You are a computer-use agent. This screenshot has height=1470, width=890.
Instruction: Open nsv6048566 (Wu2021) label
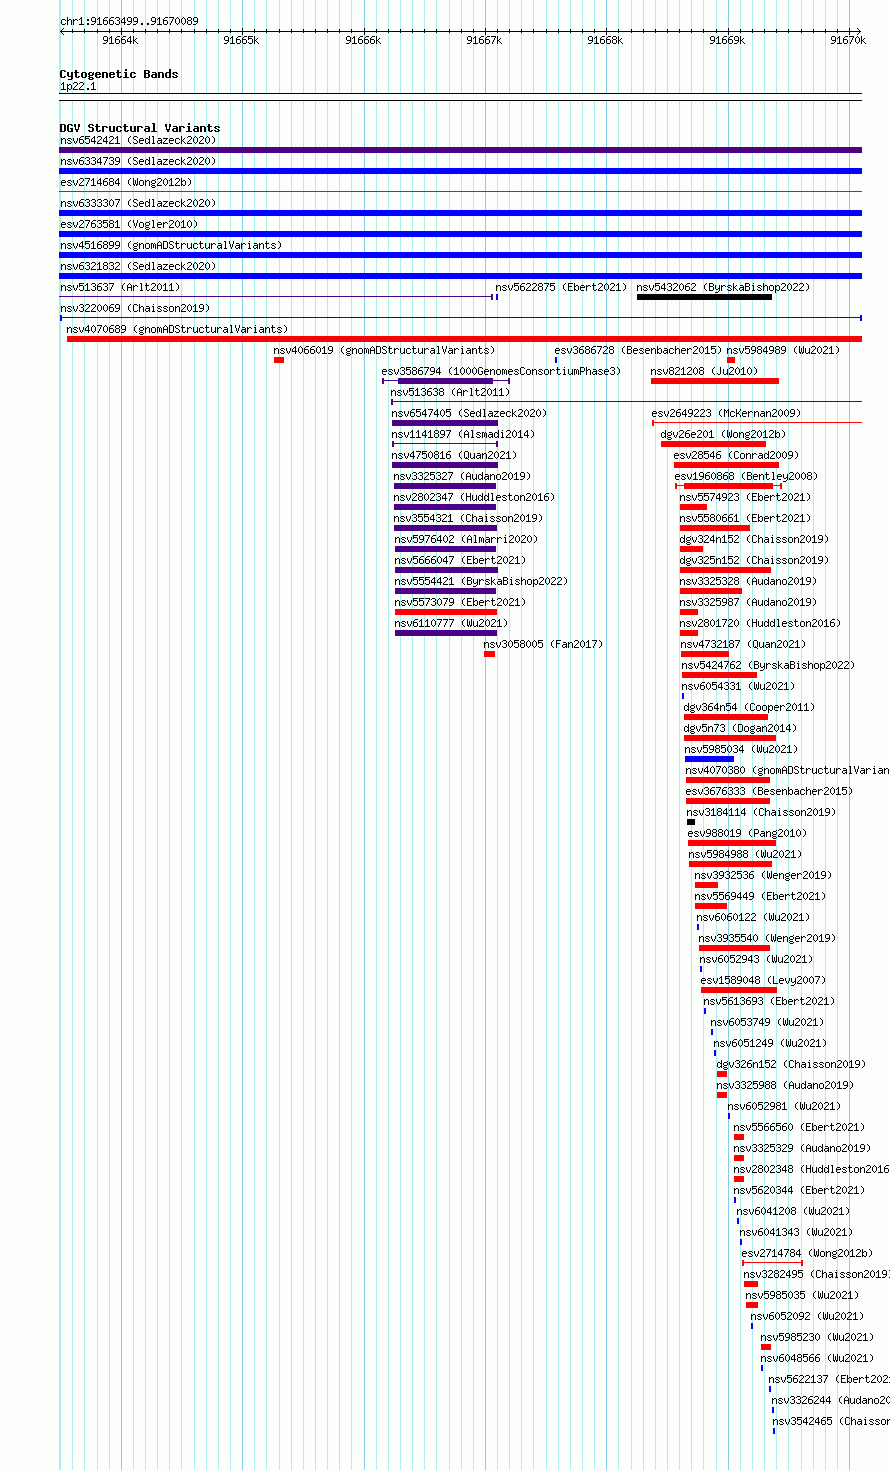point(817,1359)
